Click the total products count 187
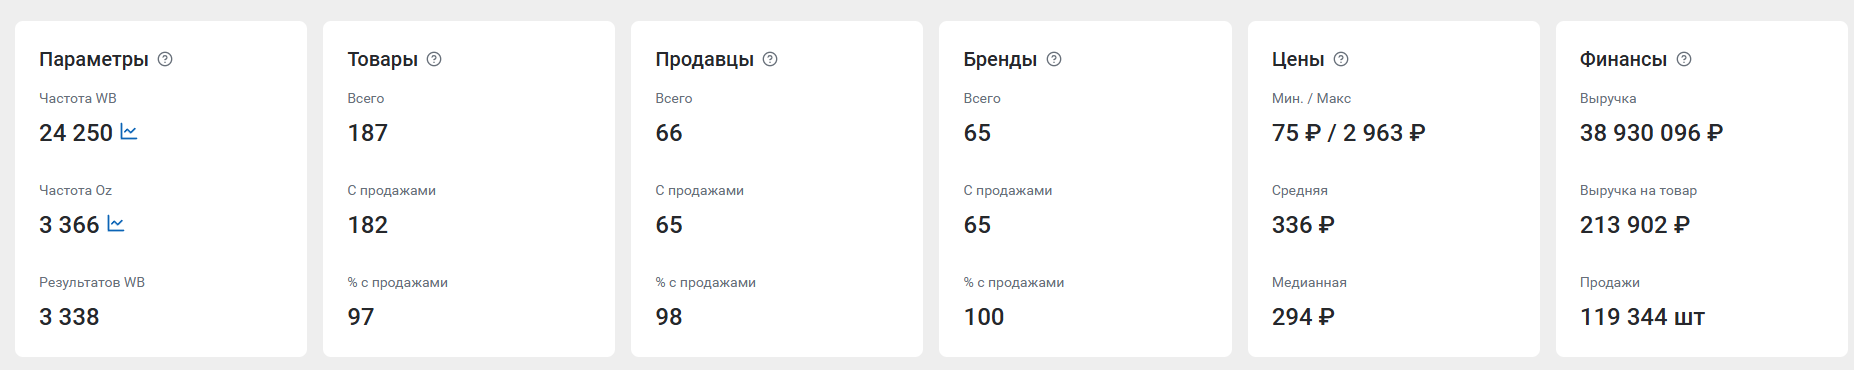1854x370 pixels. point(367,133)
